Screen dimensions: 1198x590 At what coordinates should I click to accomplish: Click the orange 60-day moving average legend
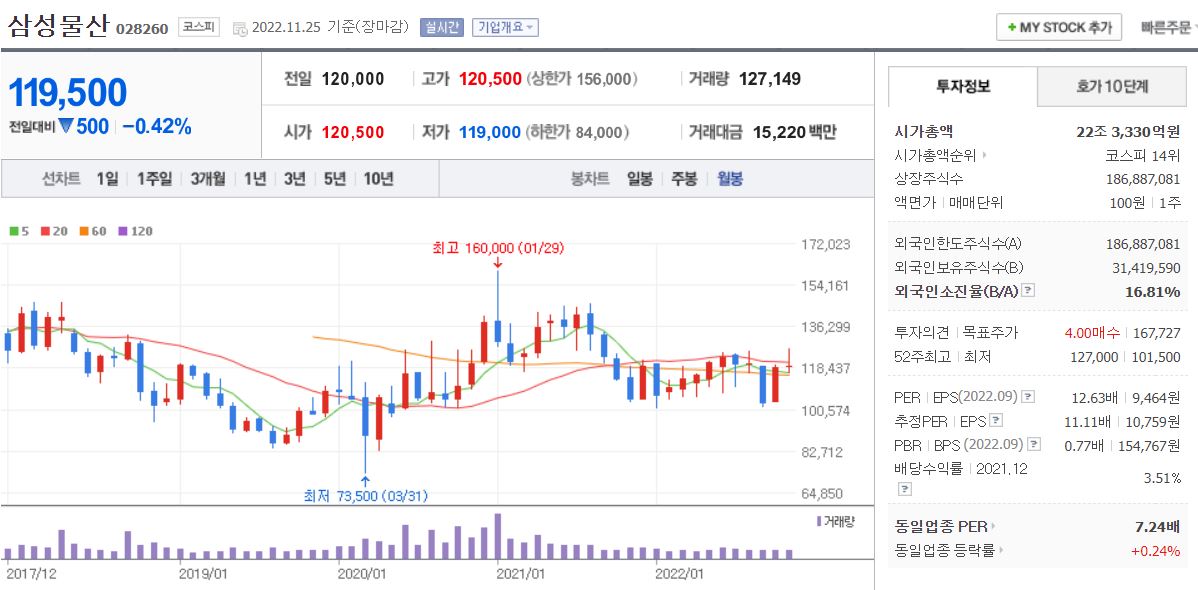92,232
